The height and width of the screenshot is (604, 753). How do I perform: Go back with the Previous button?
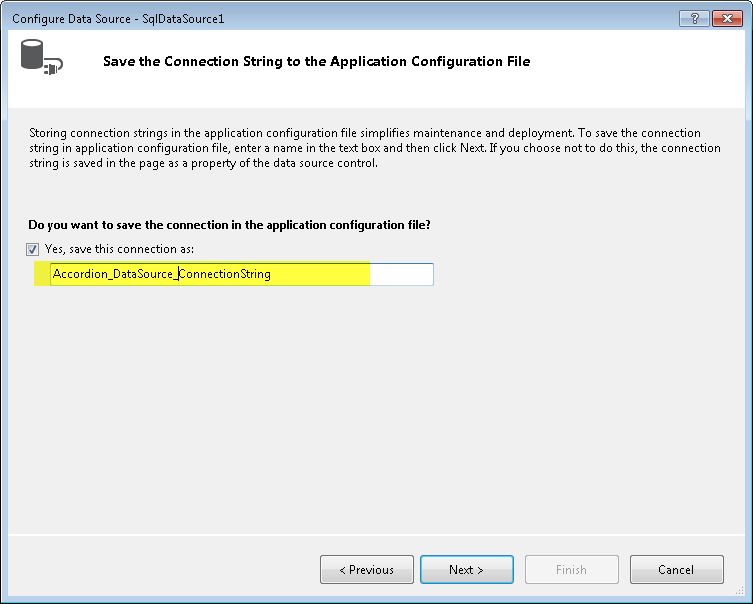click(x=366, y=570)
